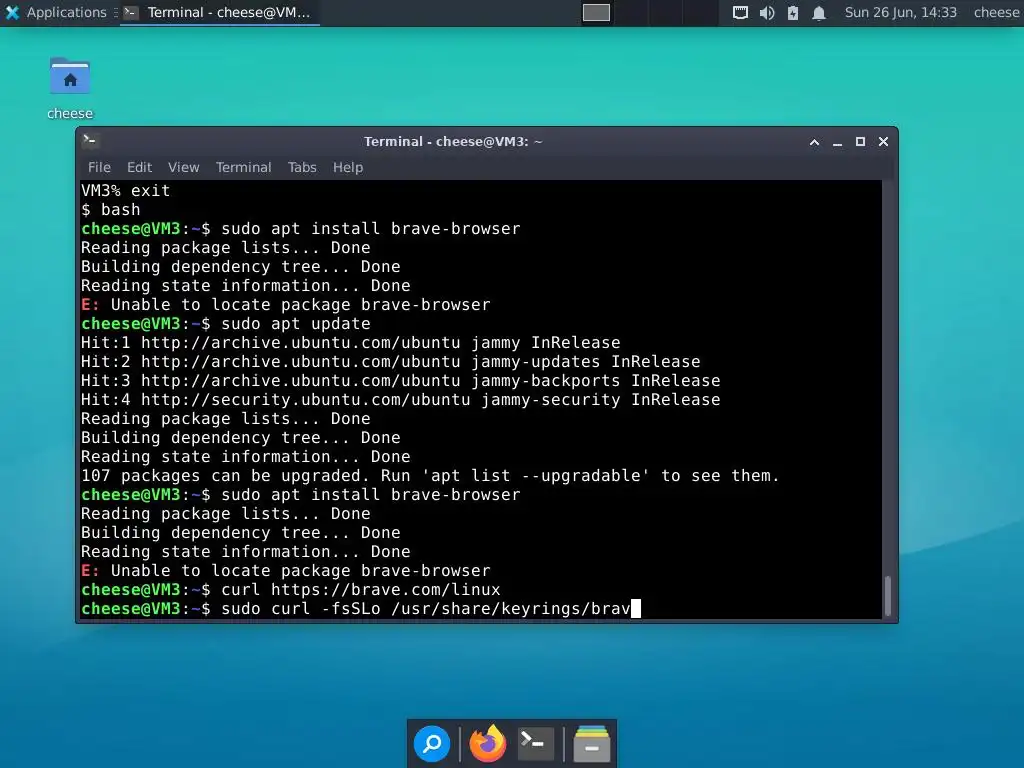Screen dimensions: 1024x768
Task: Click the current 'sudo curl -fsSLo' input line
Action: point(361,608)
